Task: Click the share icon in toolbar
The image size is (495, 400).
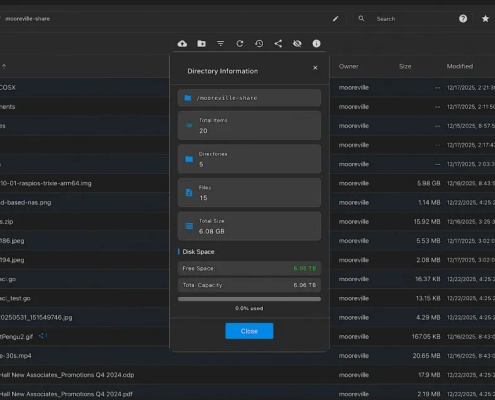Action: click(278, 44)
